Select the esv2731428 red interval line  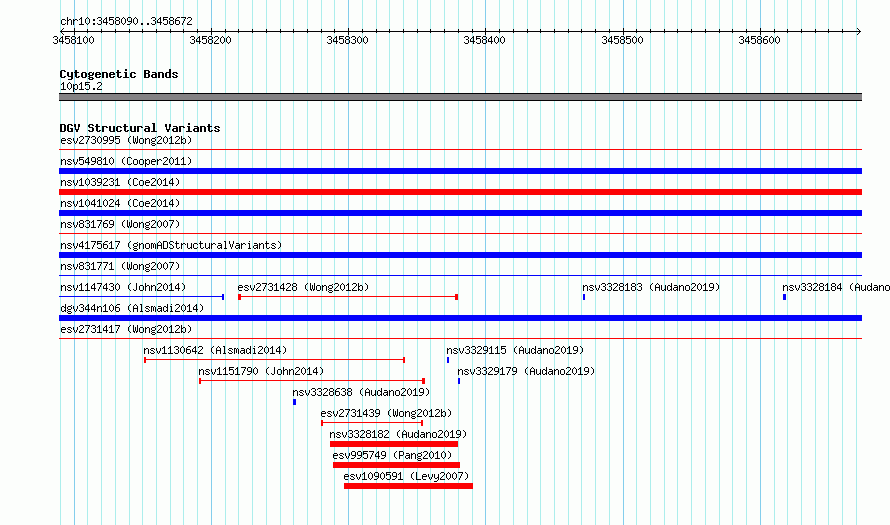pos(348,297)
